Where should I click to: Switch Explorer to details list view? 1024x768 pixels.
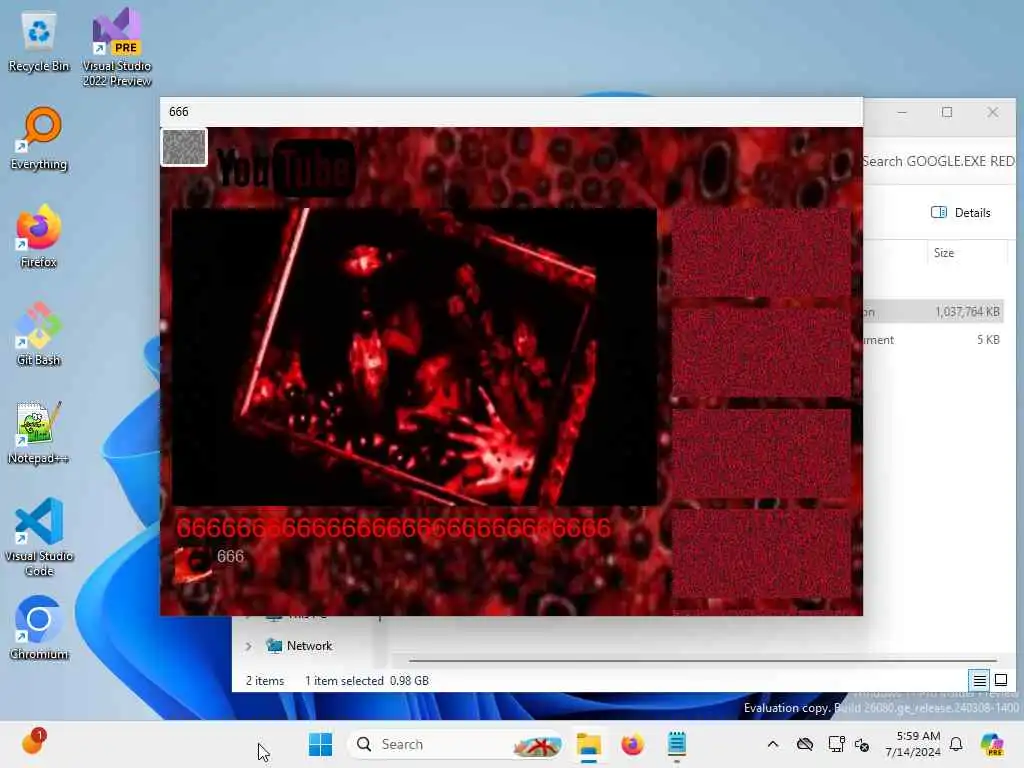[980, 680]
